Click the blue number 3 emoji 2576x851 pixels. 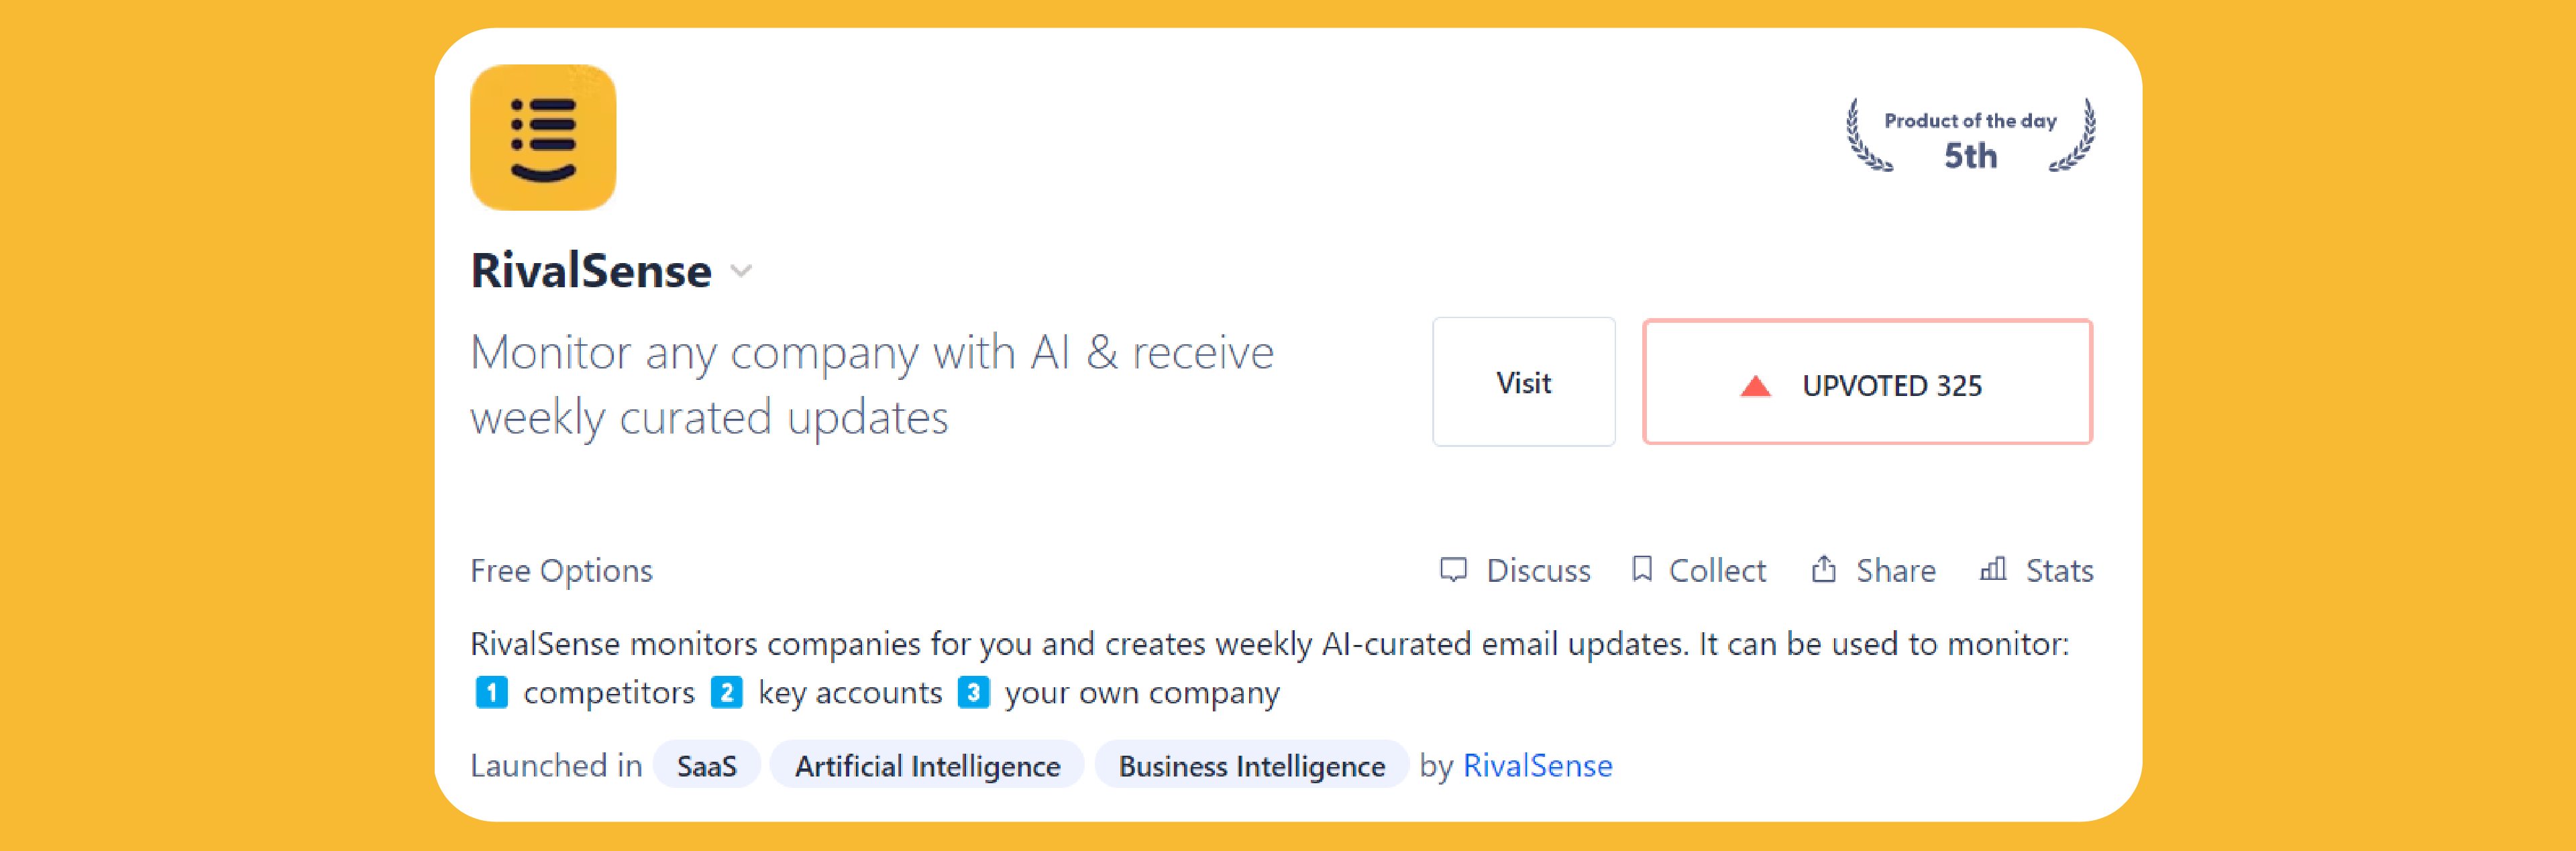pos(973,692)
